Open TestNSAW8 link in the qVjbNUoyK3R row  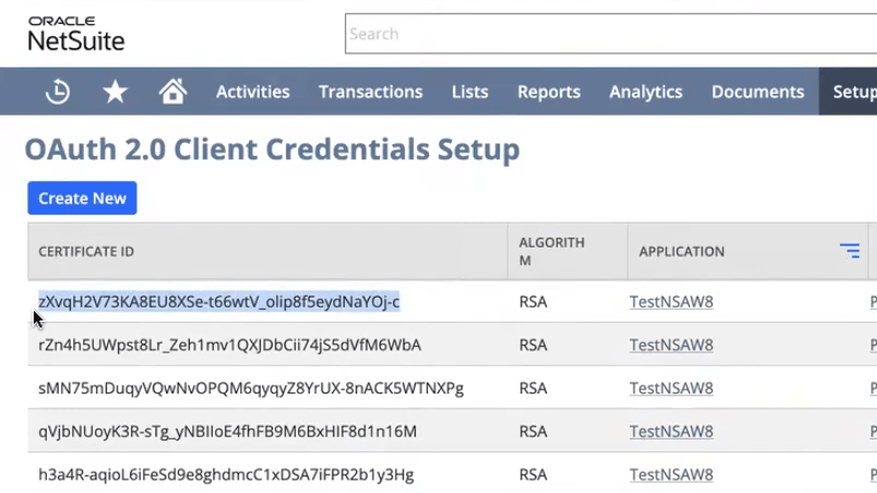coord(671,431)
